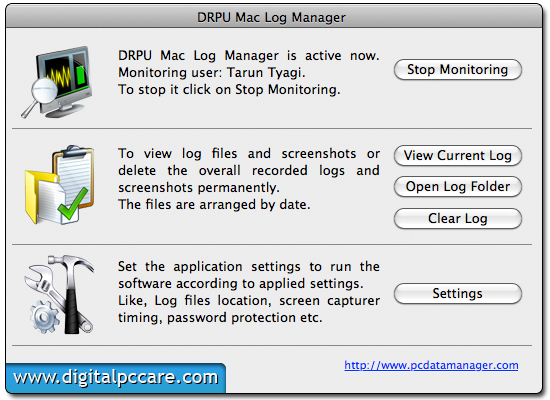This screenshot has height=400, width=550.
Task: Click the hammer tools icon
Action: [x=74, y=293]
